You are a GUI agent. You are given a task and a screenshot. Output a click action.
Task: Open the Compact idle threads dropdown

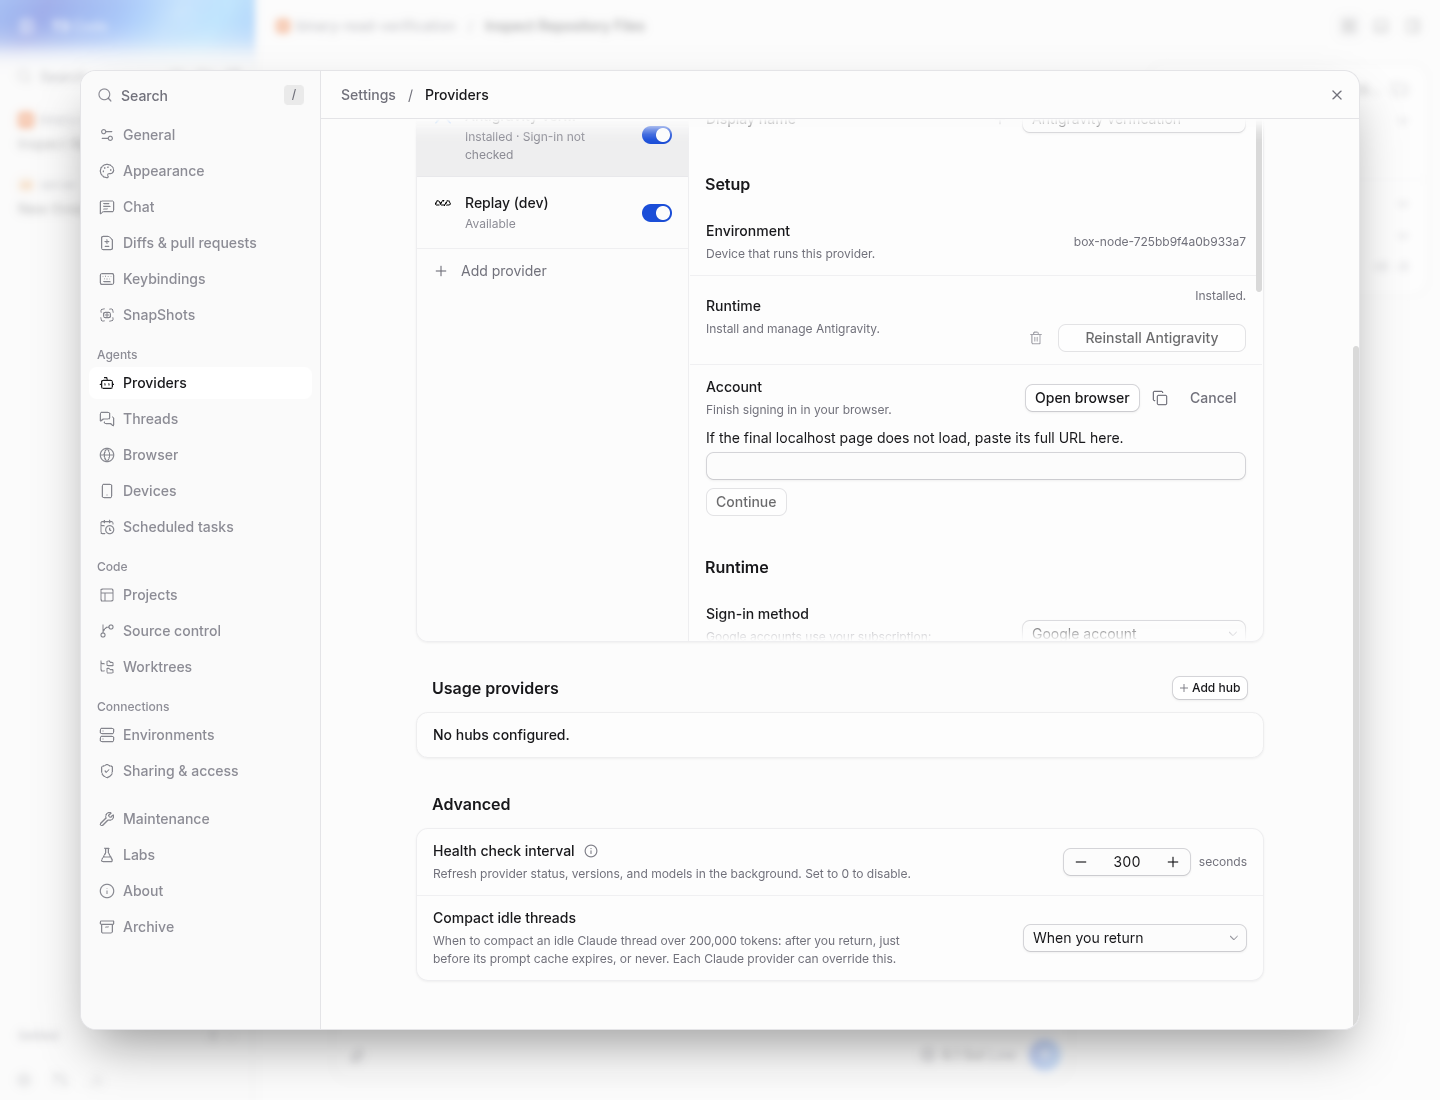pos(1135,938)
